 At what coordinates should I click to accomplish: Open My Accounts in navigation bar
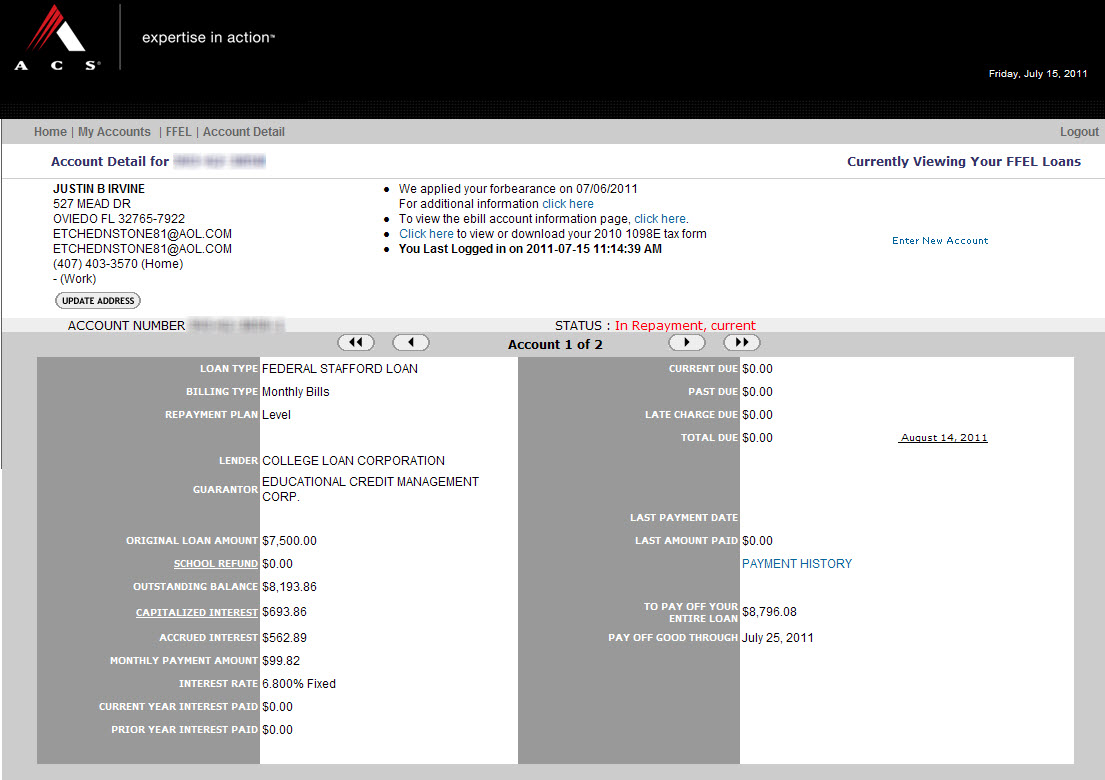(114, 132)
